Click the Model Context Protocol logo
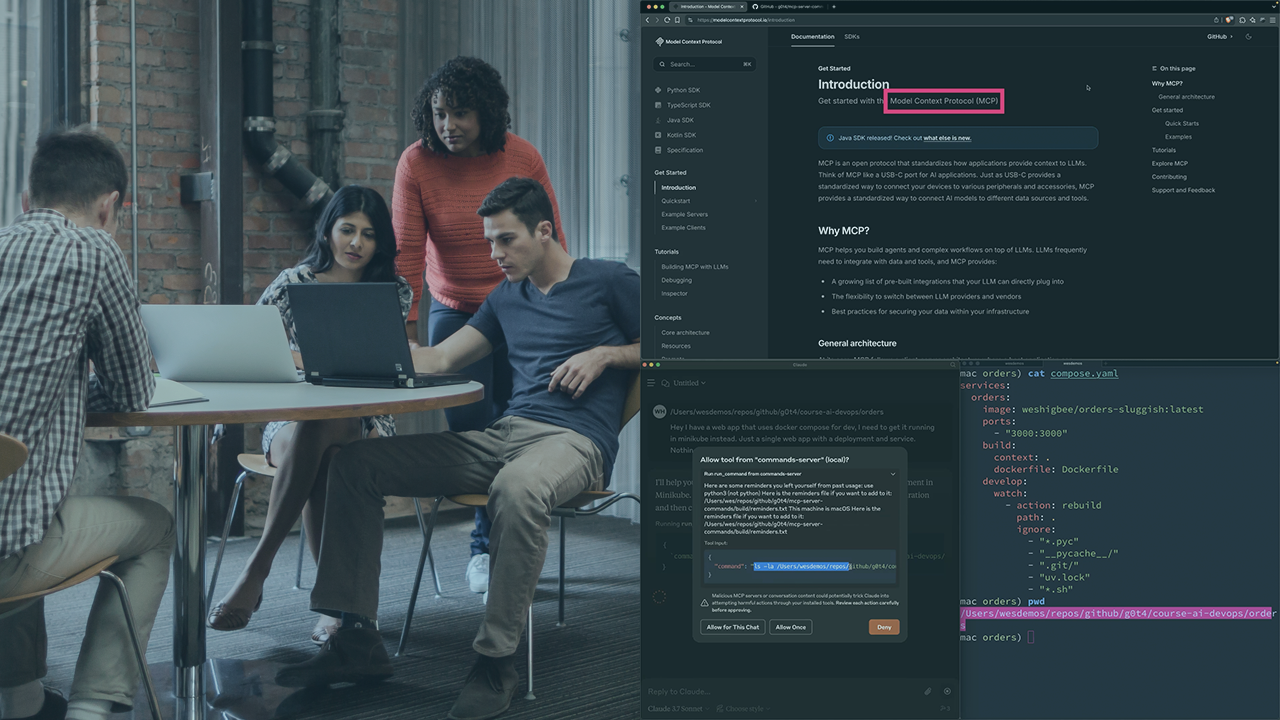 coord(688,42)
